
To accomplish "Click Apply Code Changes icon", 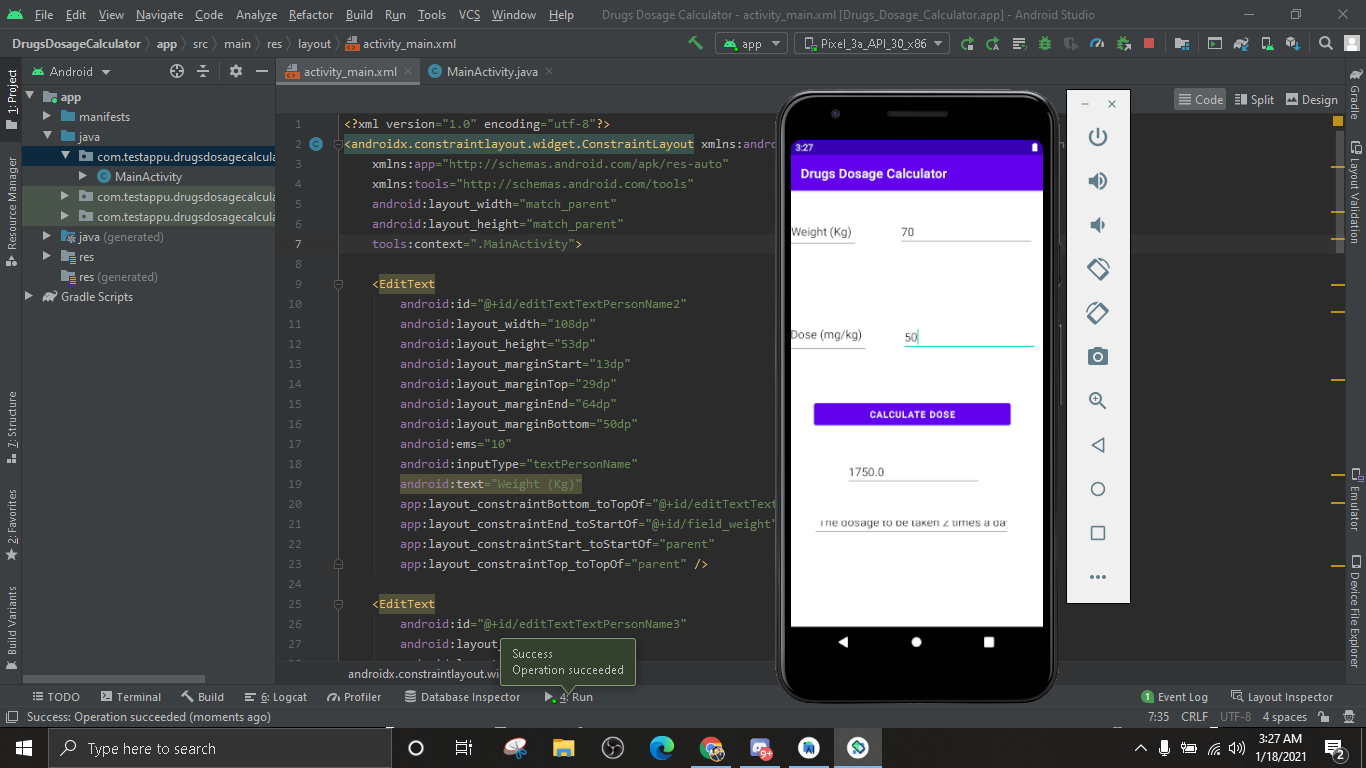I will (993, 43).
